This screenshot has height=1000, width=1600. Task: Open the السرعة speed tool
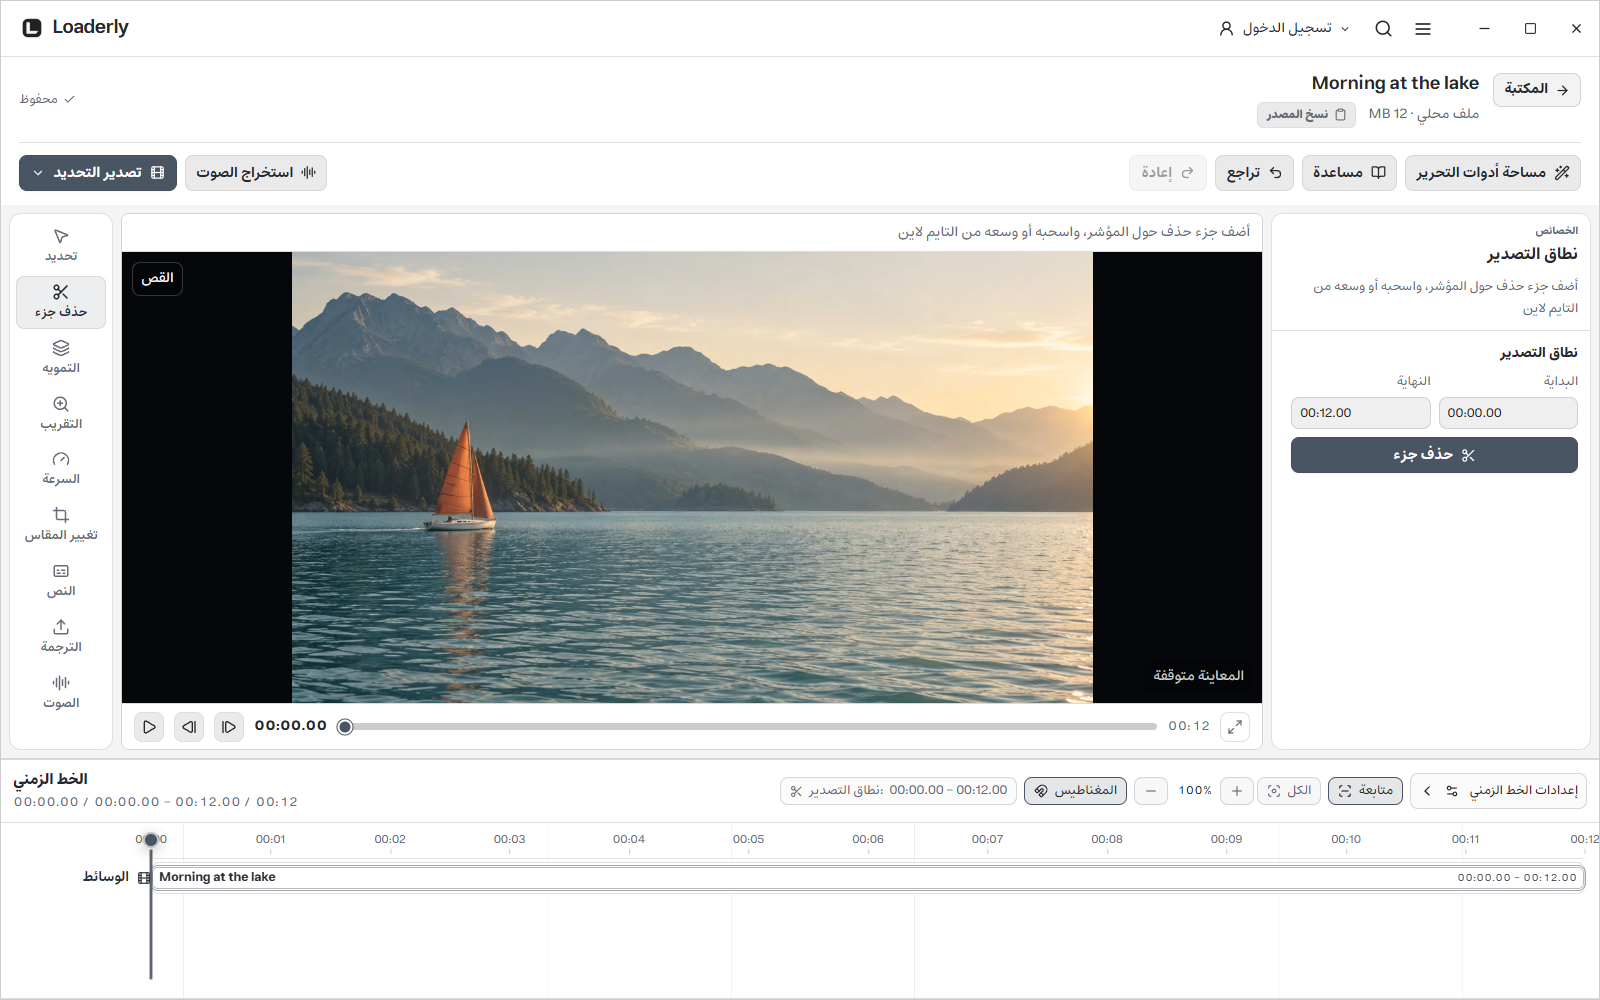click(61, 469)
